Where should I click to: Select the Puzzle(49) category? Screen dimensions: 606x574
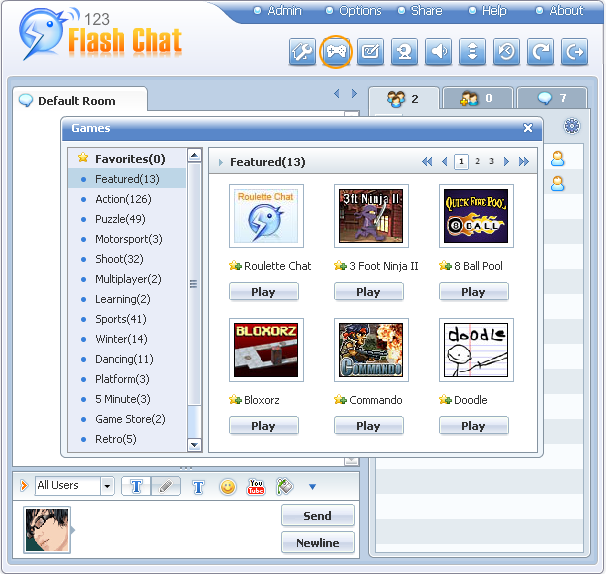tap(127, 219)
